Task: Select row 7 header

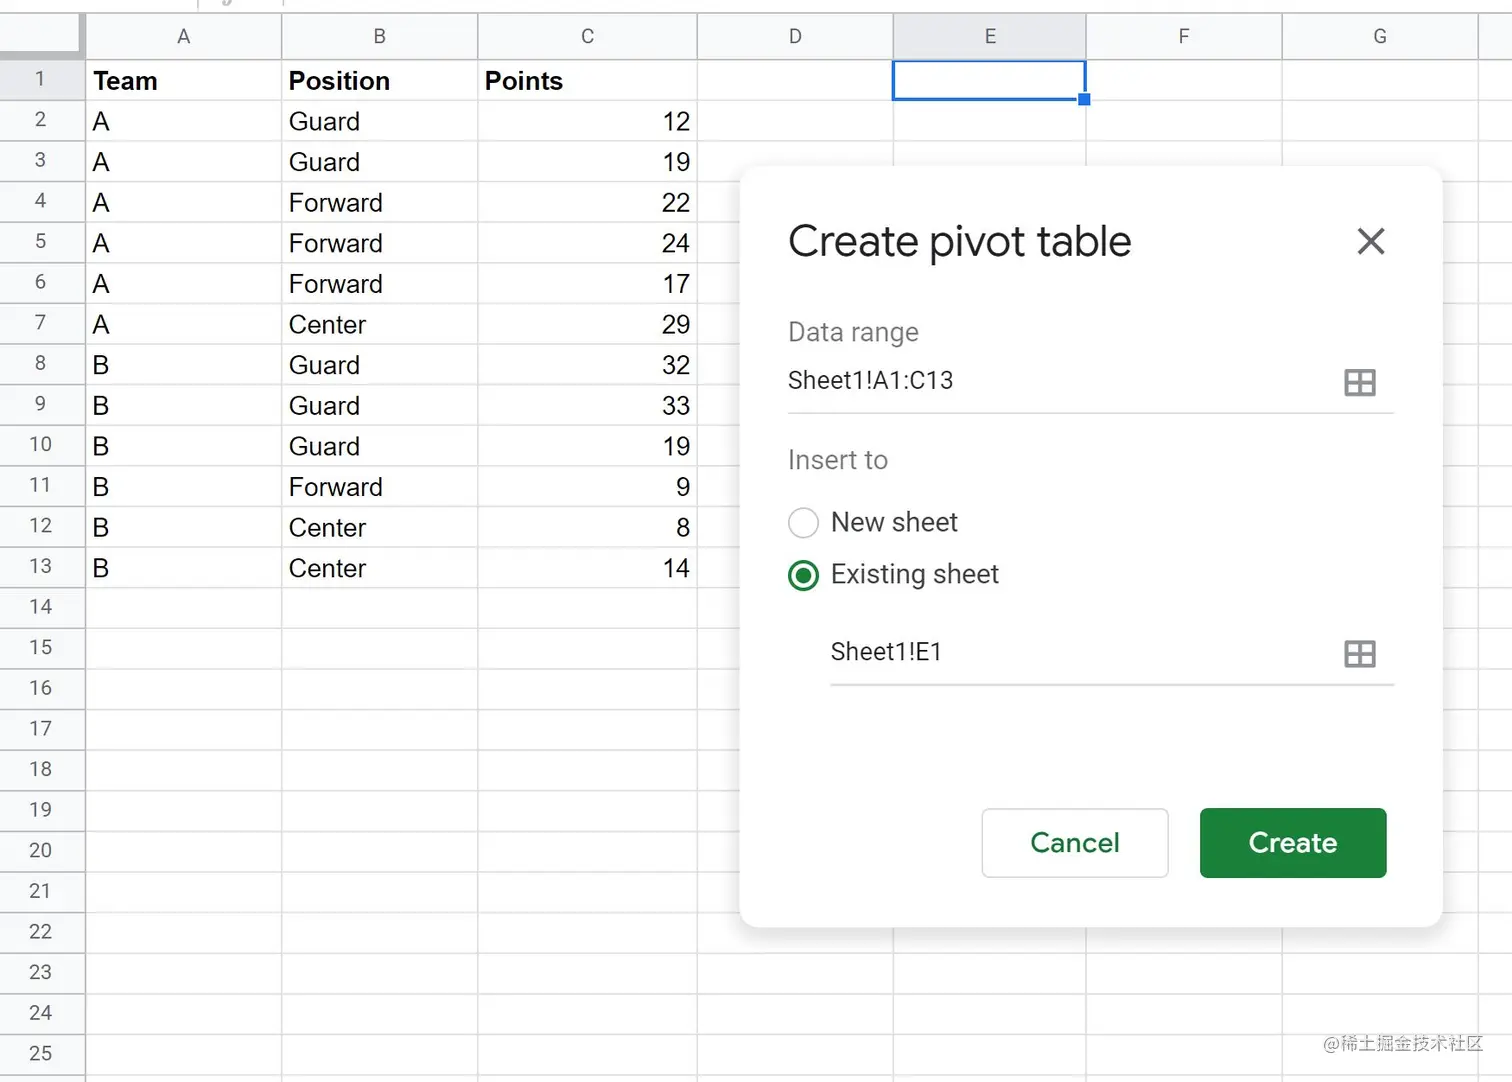Action: [x=41, y=323]
